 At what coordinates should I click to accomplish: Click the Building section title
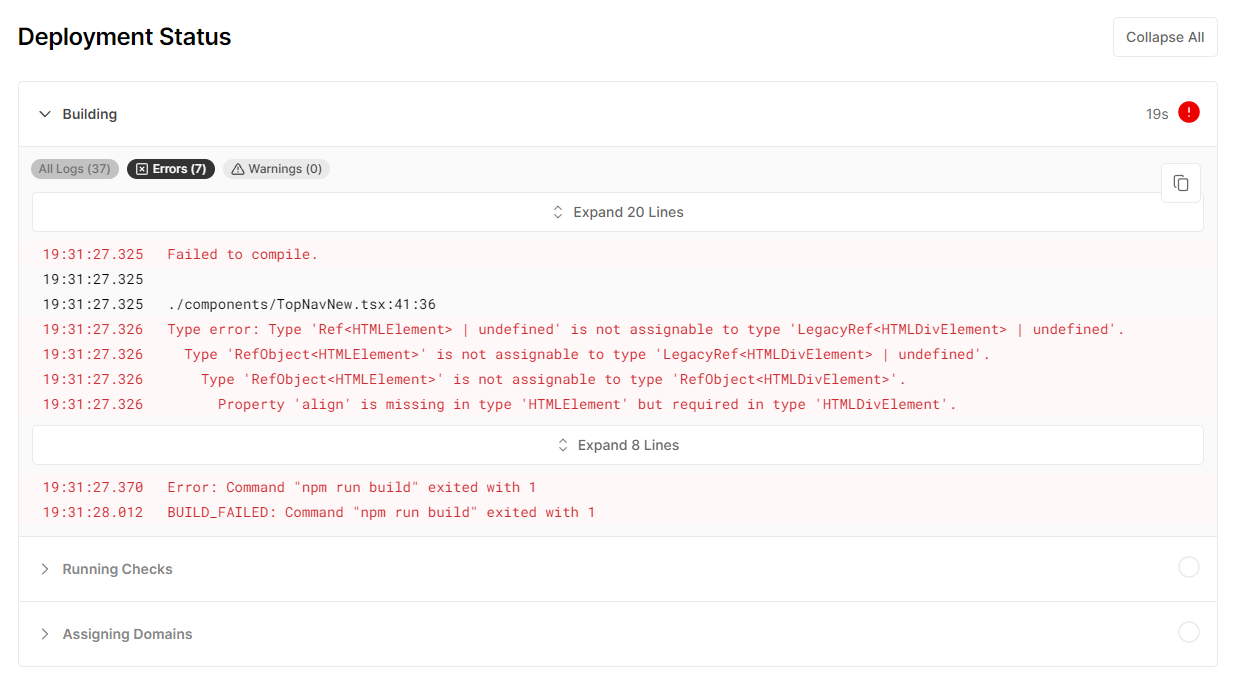[90, 114]
